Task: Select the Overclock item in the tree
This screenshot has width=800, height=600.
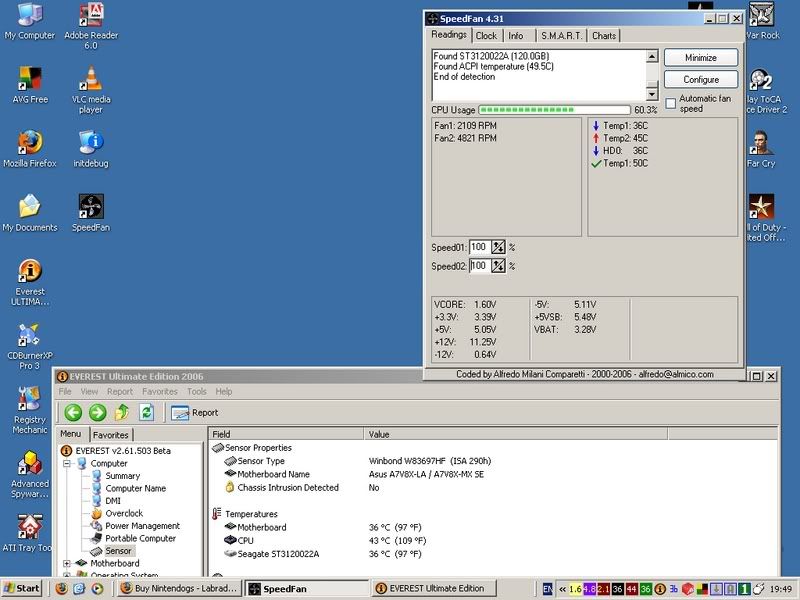Action: point(123,513)
